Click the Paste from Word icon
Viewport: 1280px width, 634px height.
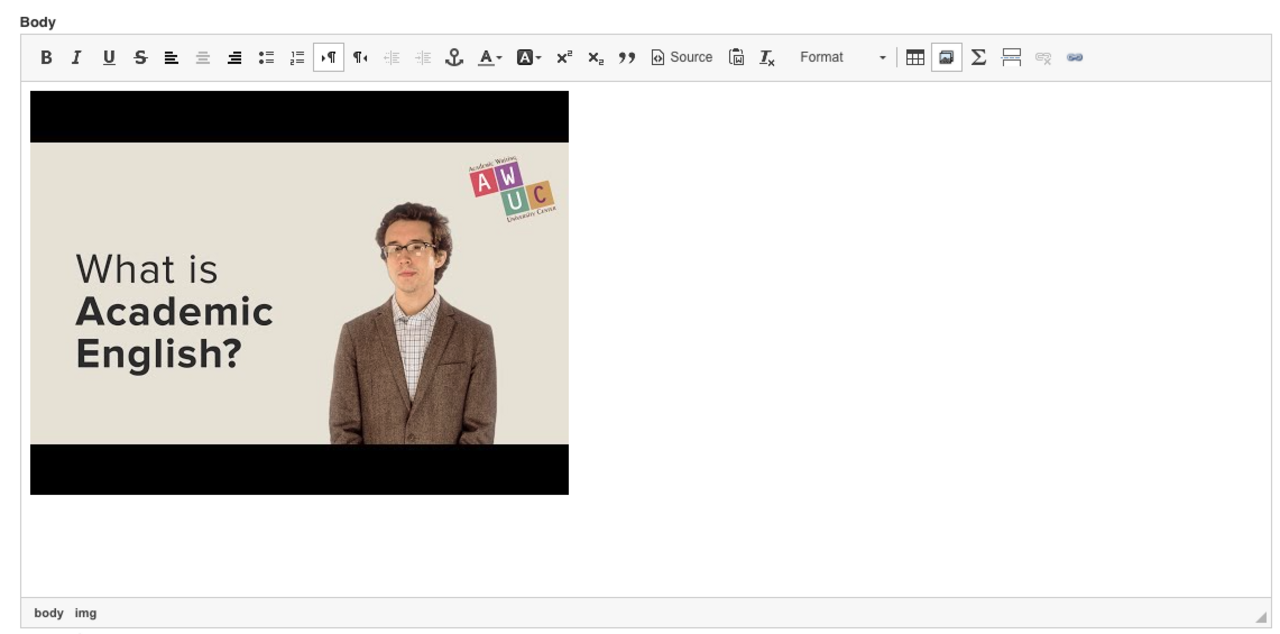tap(736, 58)
